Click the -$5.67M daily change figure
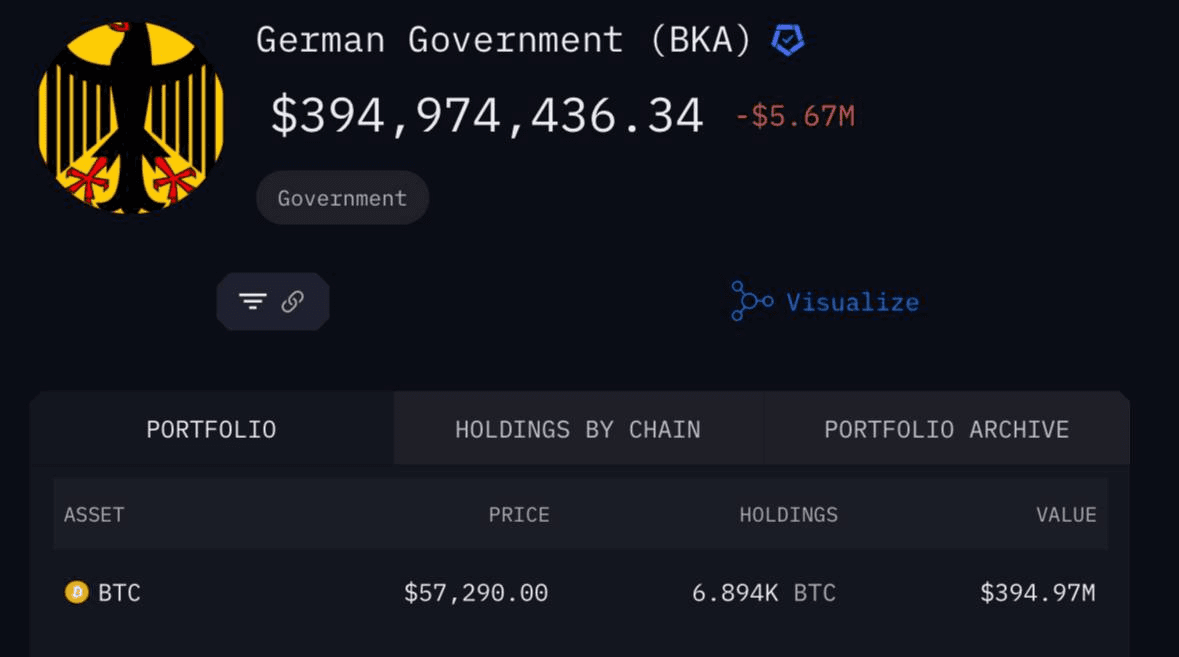1179x657 pixels. (797, 115)
